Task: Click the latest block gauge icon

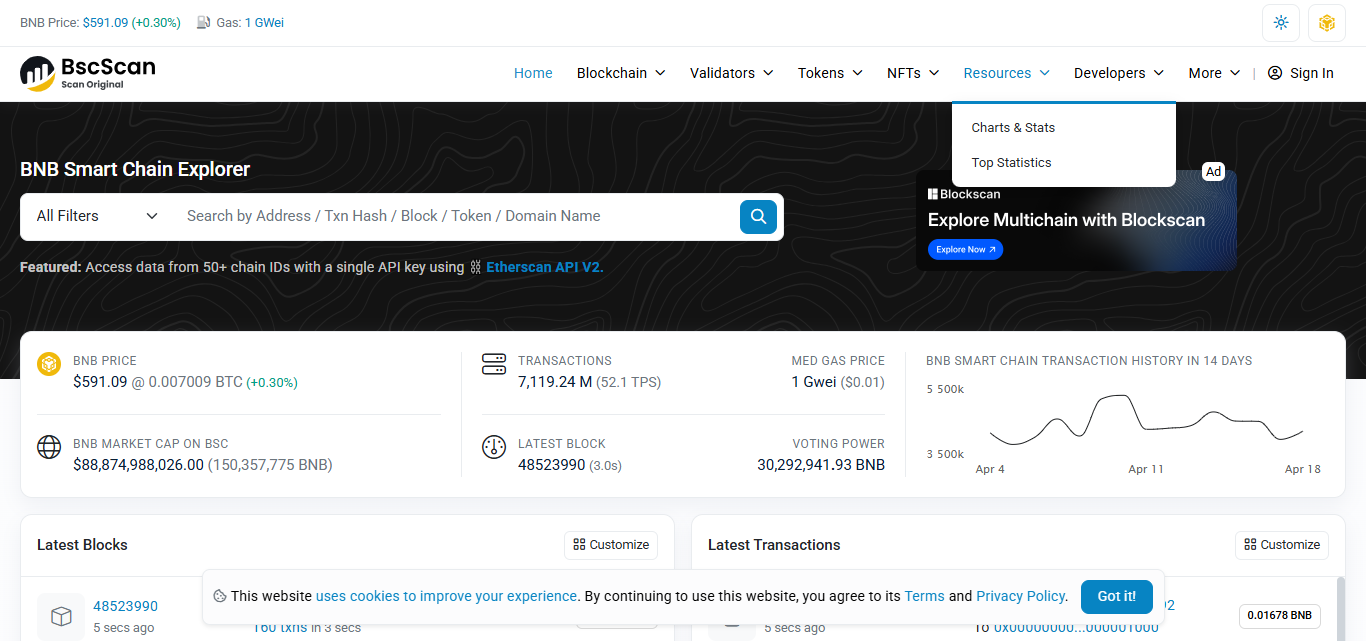Action: pyautogui.click(x=494, y=447)
